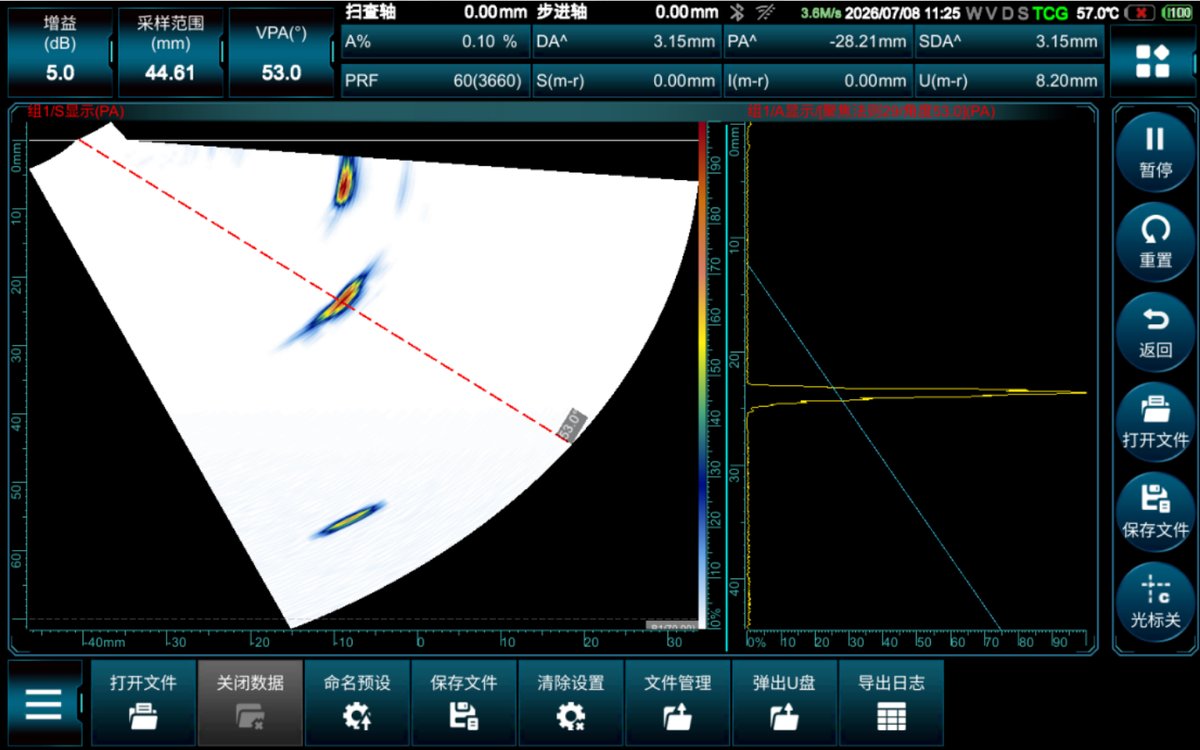Tap the battery level indicator

click(x=1178, y=13)
